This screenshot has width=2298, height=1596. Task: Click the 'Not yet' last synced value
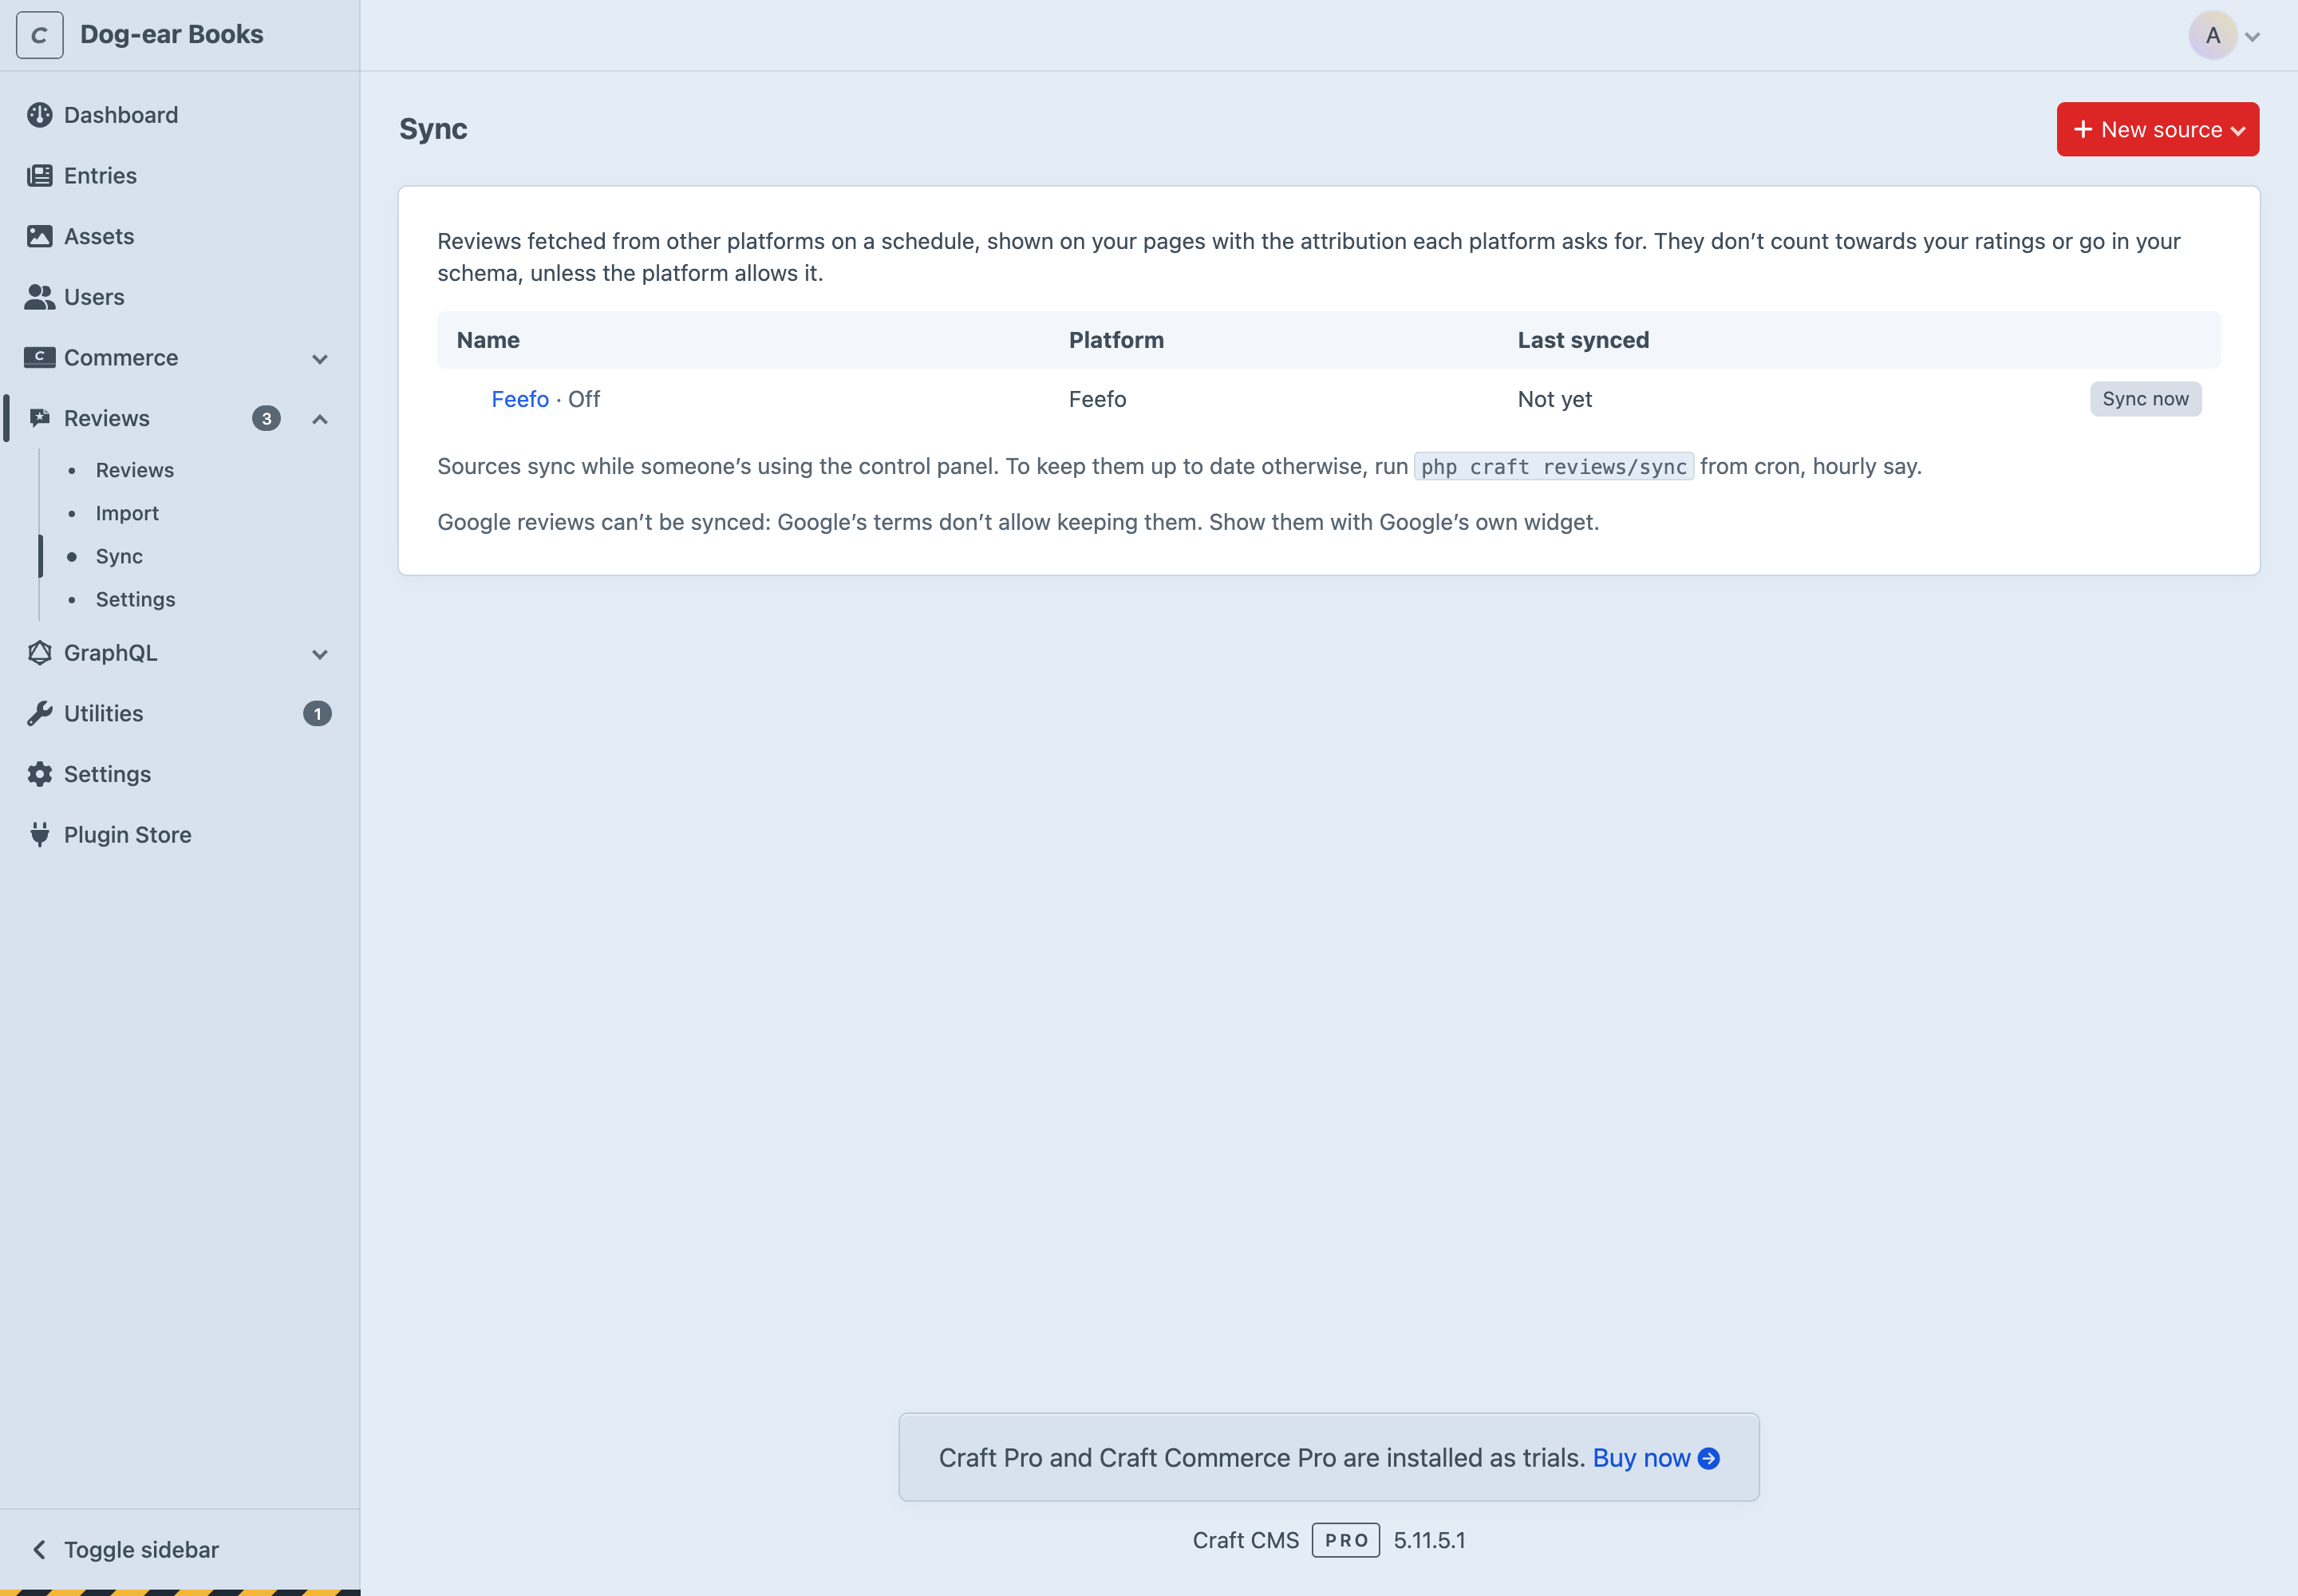tap(1554, 399)
